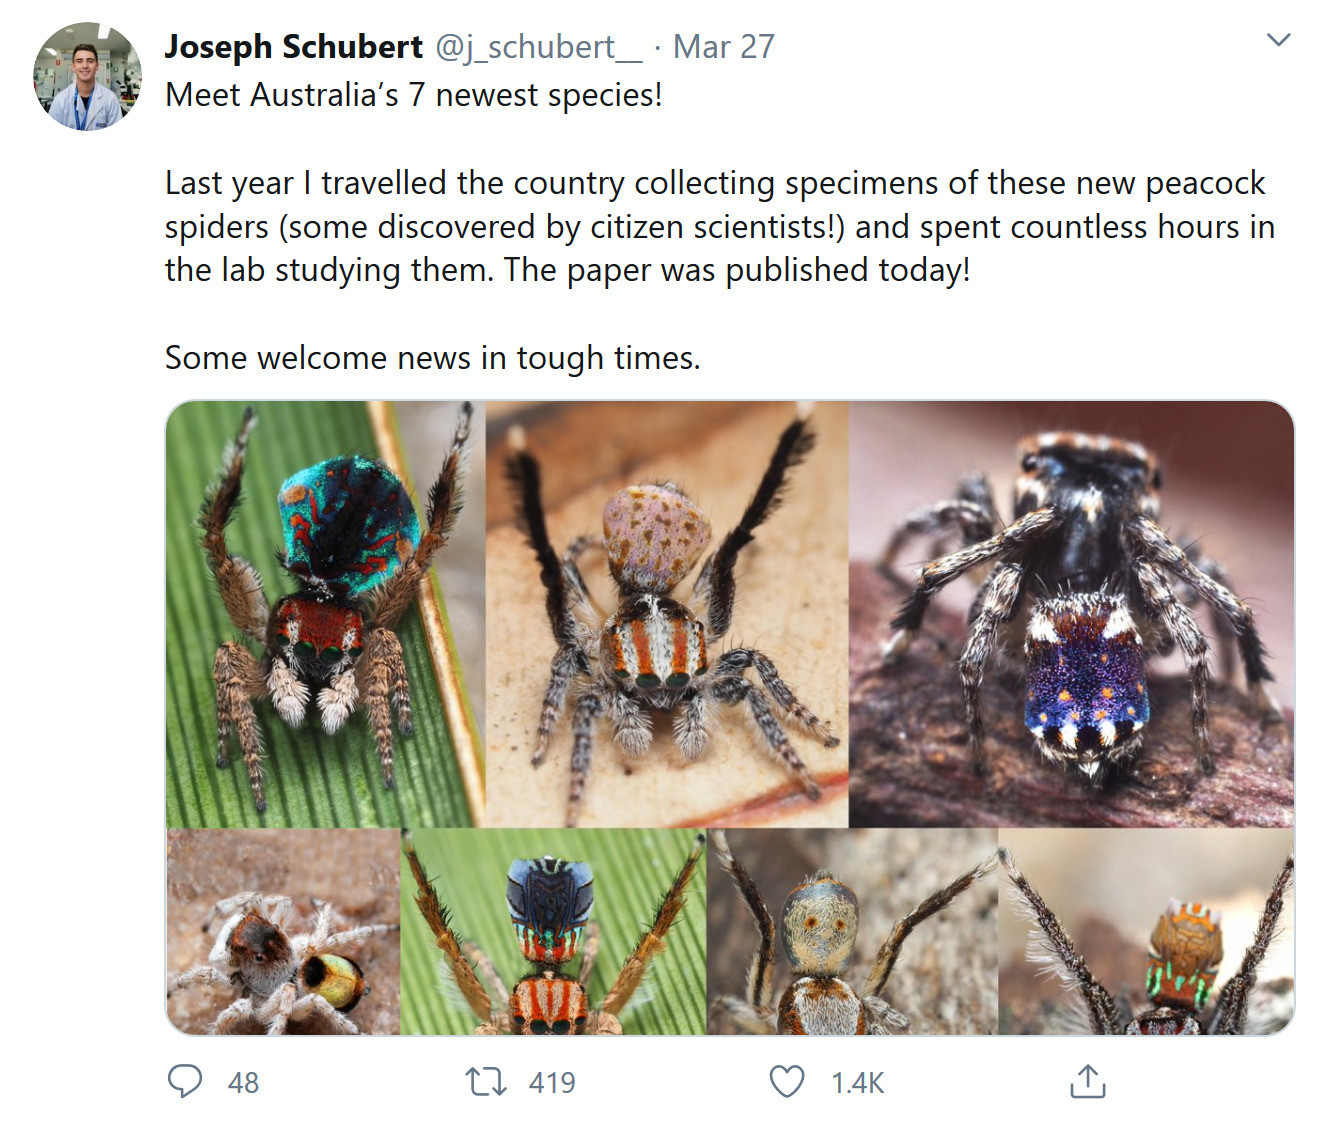Like the tweet with heart icon
1329x1125 pixels.
pos(787,1081)
